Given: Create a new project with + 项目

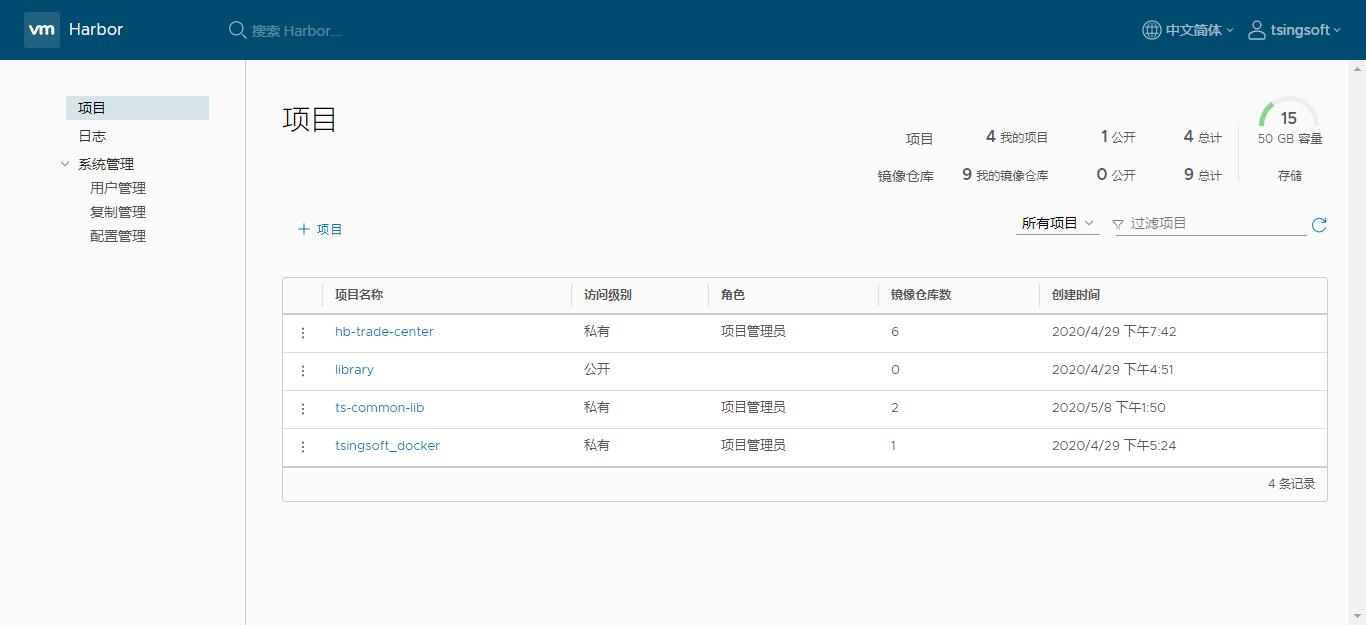Looking at the screenshot, I should point(319,228).
